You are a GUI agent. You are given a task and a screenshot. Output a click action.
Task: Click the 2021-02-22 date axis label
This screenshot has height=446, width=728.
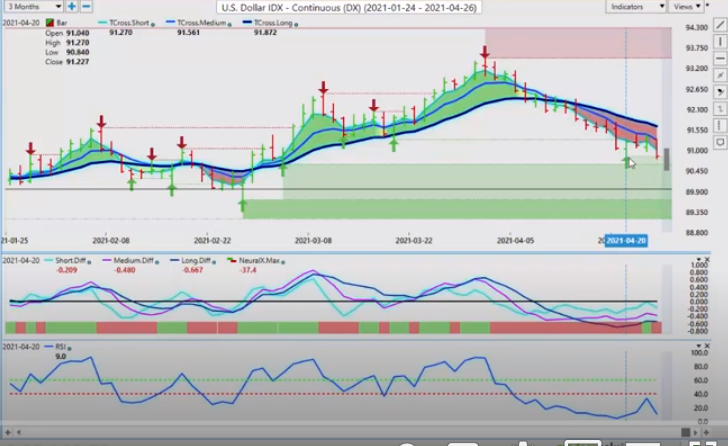(212, 240)
